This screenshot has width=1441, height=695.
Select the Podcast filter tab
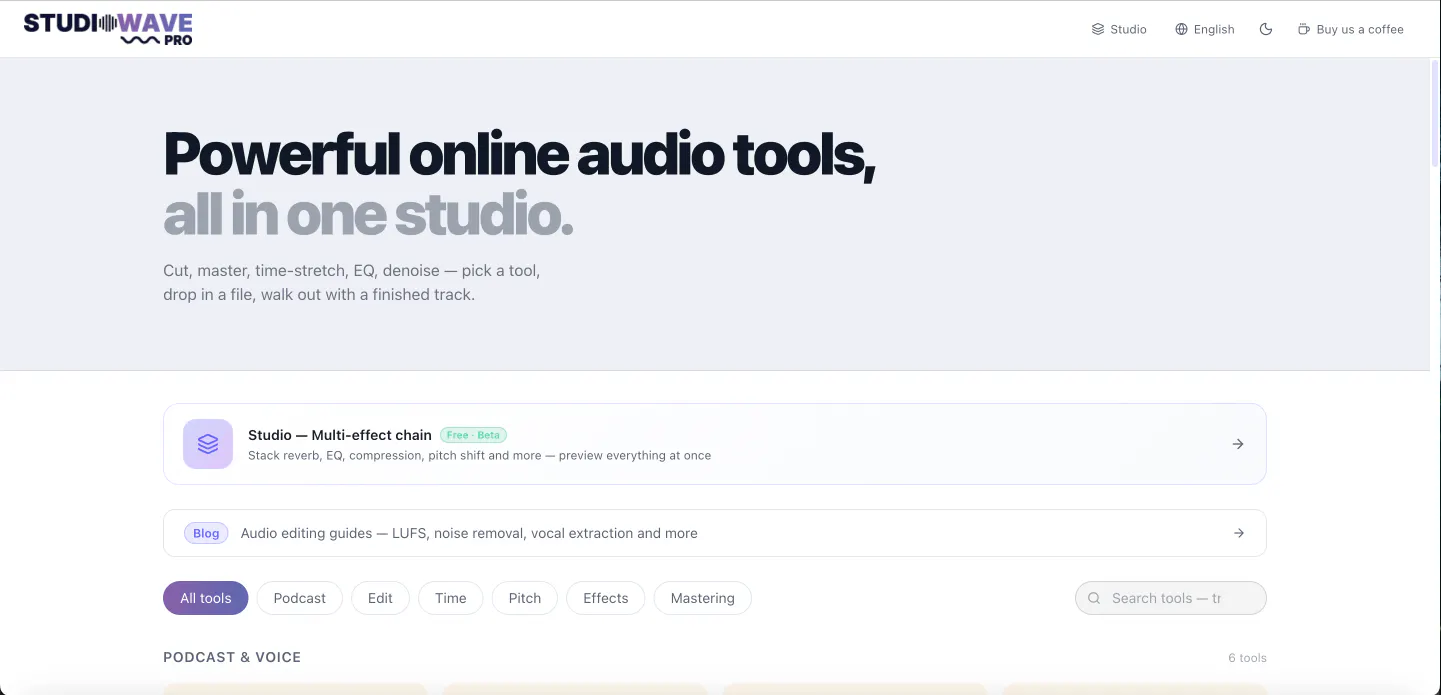click(x=300, y=598)
